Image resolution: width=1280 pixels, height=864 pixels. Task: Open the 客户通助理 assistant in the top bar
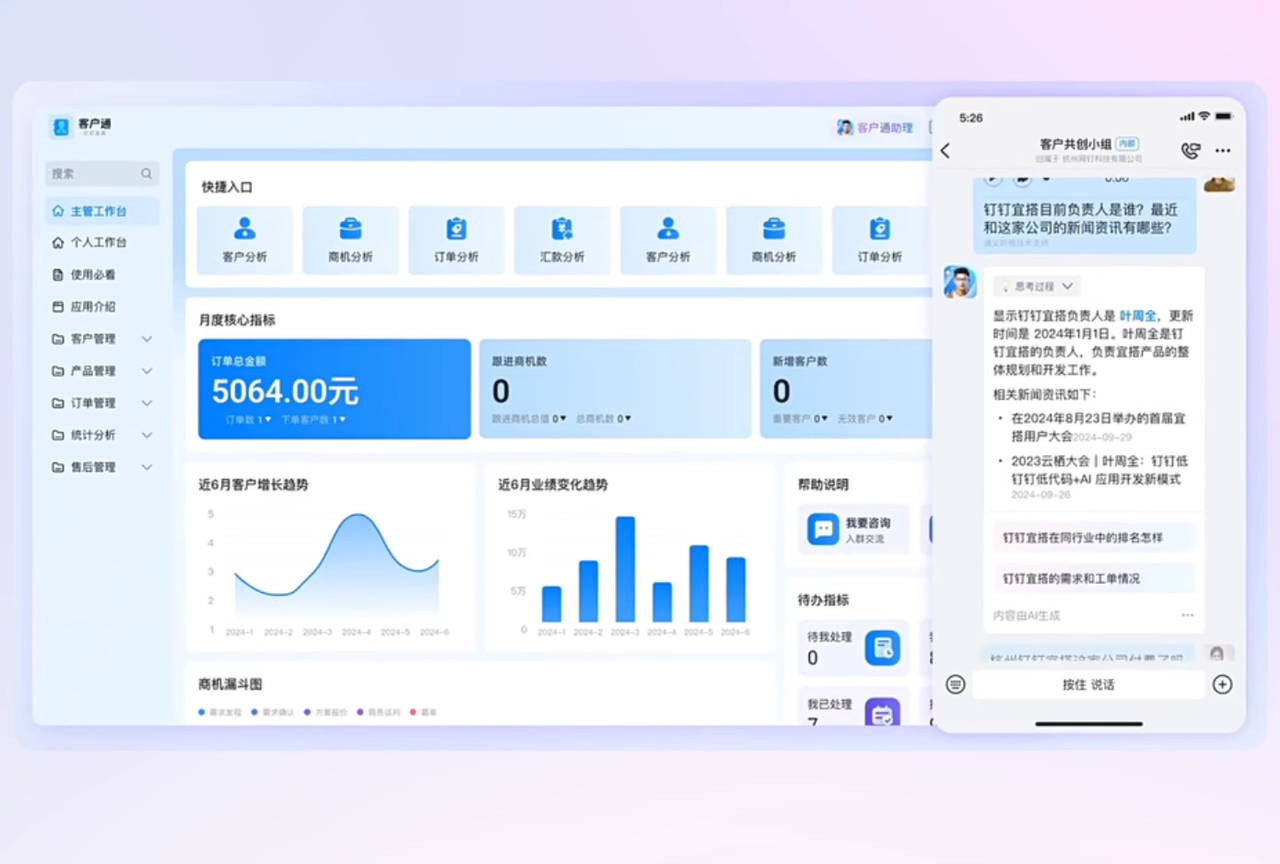pyautogui.click(x=875, y=128)
